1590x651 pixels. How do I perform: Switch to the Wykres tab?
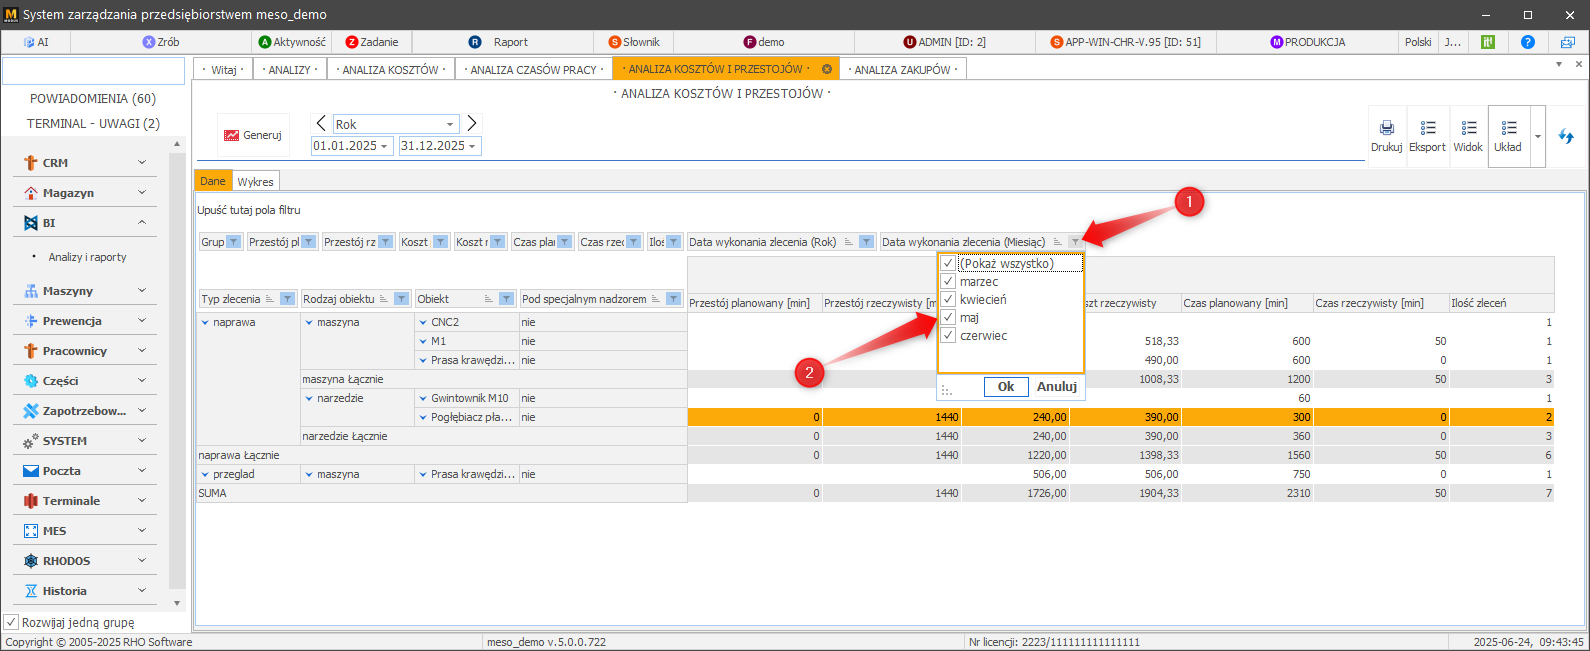coord(255,181)
